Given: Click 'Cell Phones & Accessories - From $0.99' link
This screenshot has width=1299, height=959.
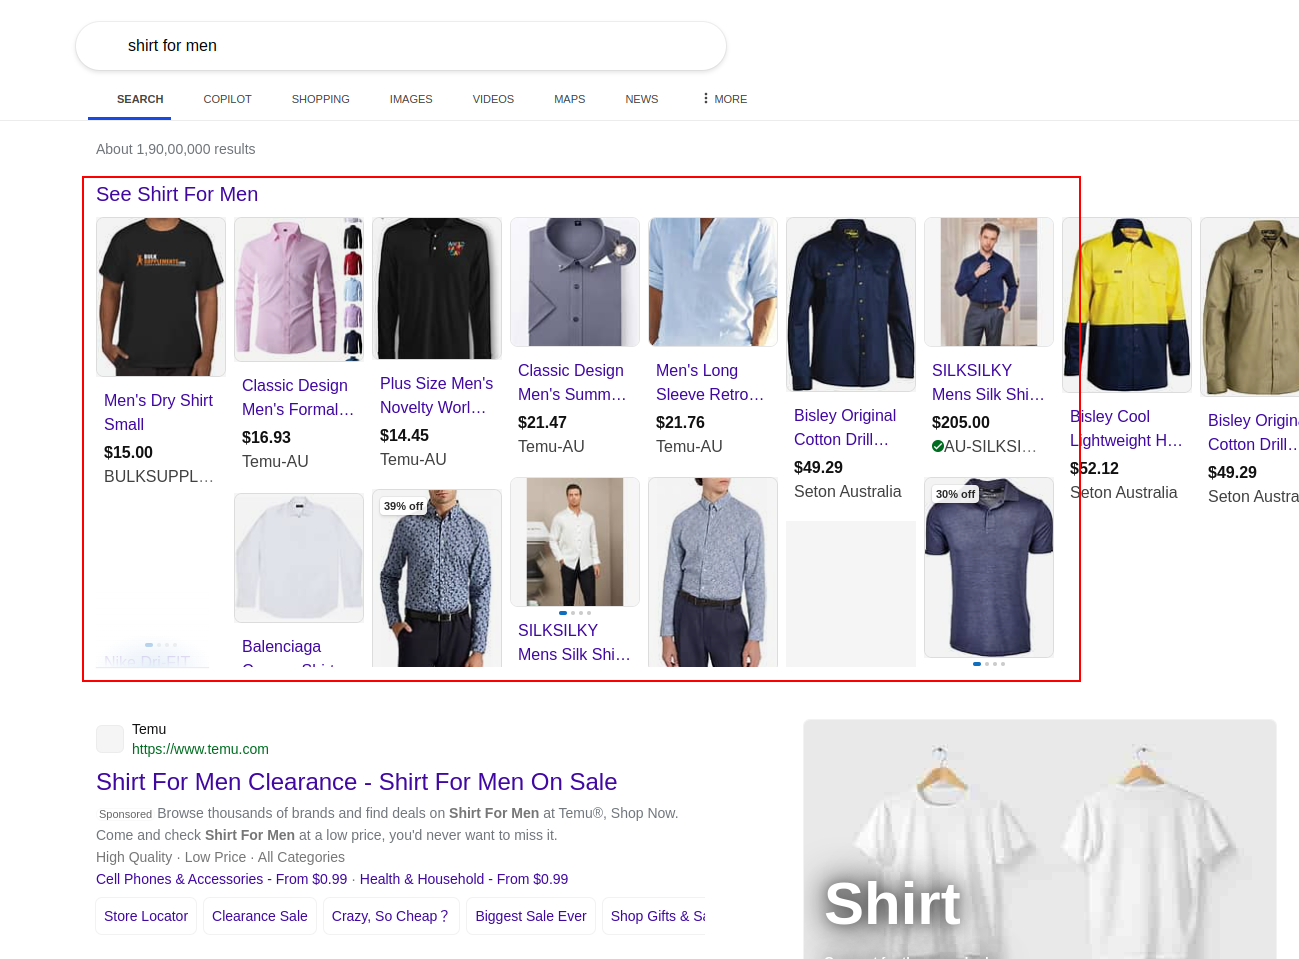Looking at the screenshot, I should point(221,879).
